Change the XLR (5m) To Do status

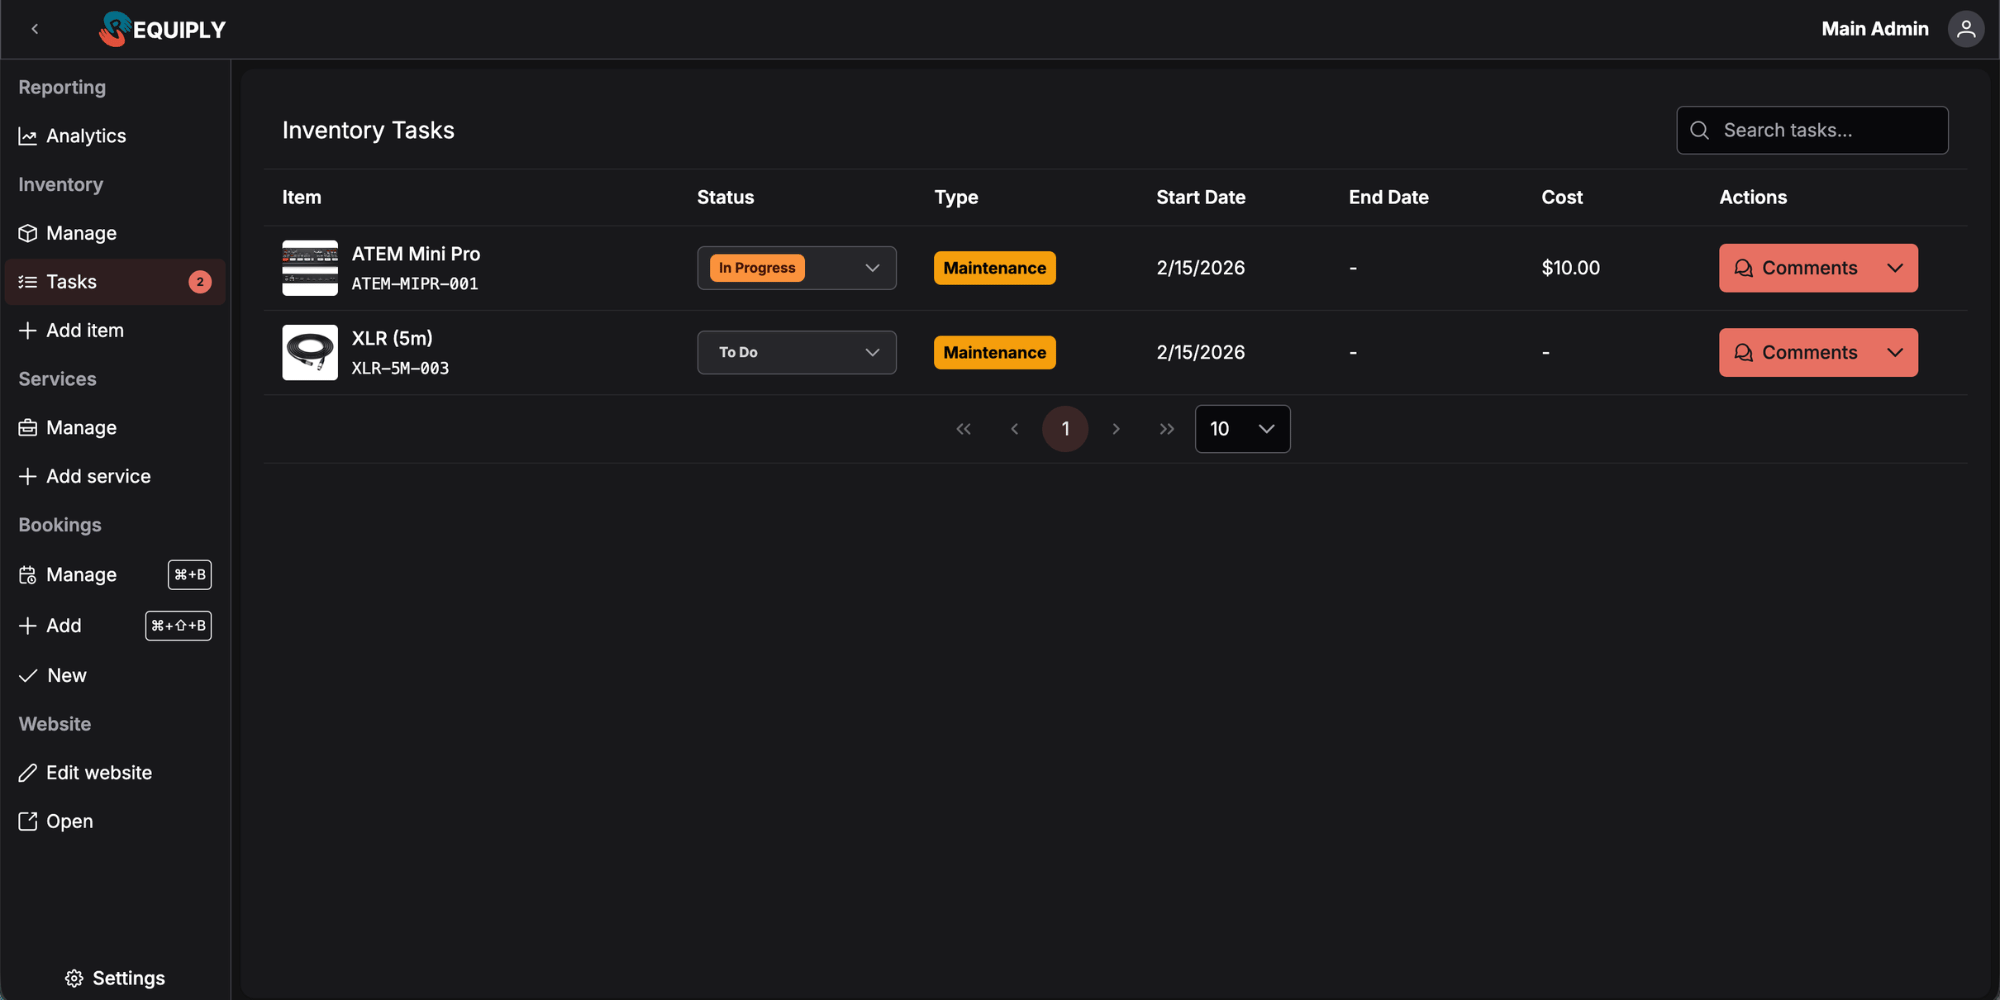pos(796,352)
